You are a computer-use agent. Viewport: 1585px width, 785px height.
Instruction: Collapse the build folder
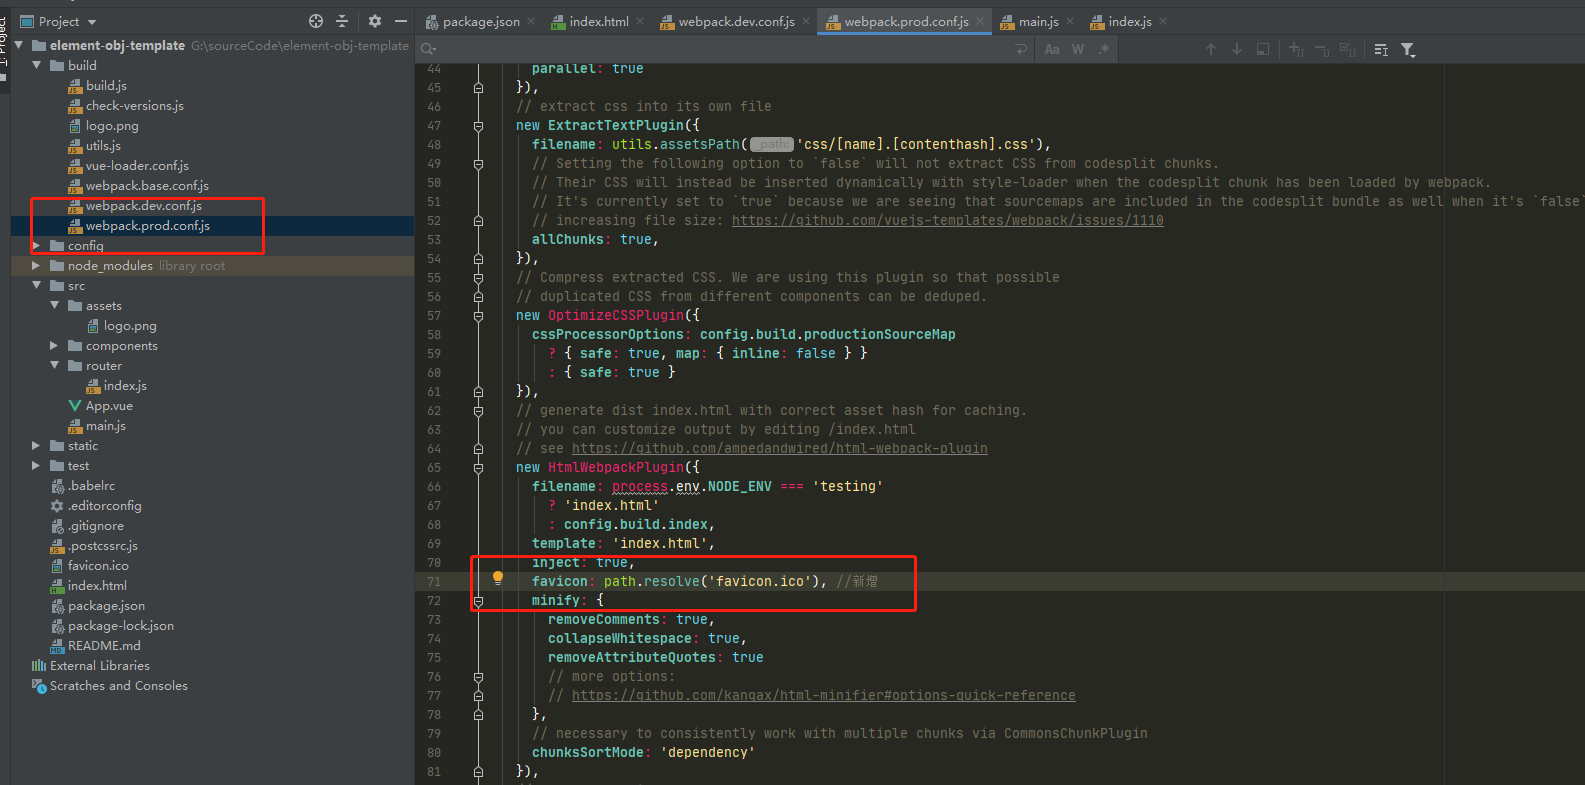(37, 65)
